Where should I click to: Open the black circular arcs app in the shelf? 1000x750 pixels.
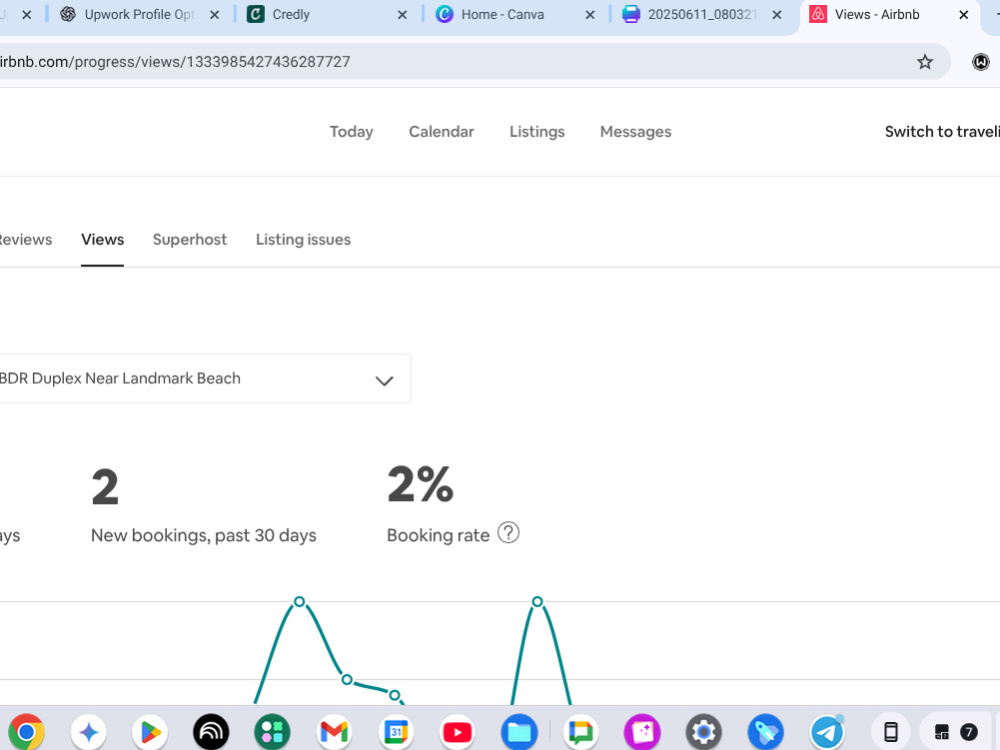[211, 732]
